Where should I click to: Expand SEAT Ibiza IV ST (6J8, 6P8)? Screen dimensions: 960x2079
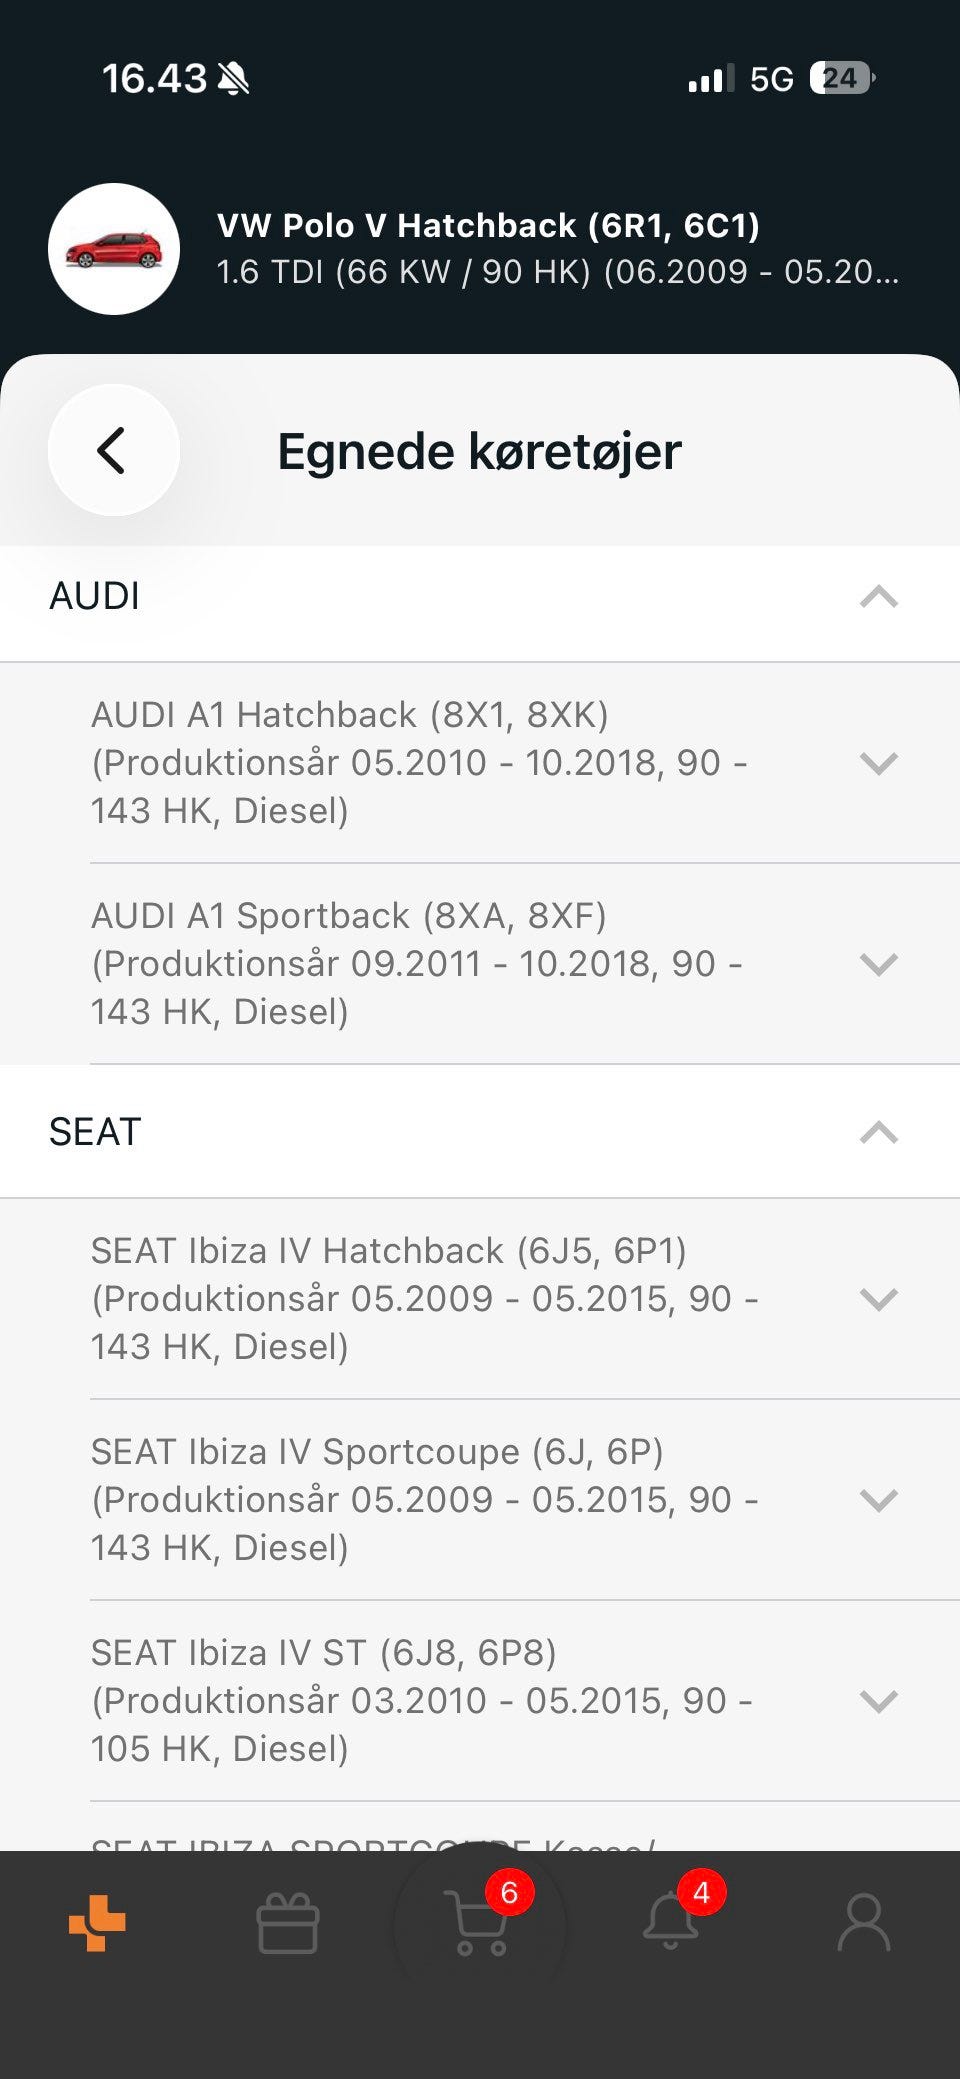[x=480, y=1701]
